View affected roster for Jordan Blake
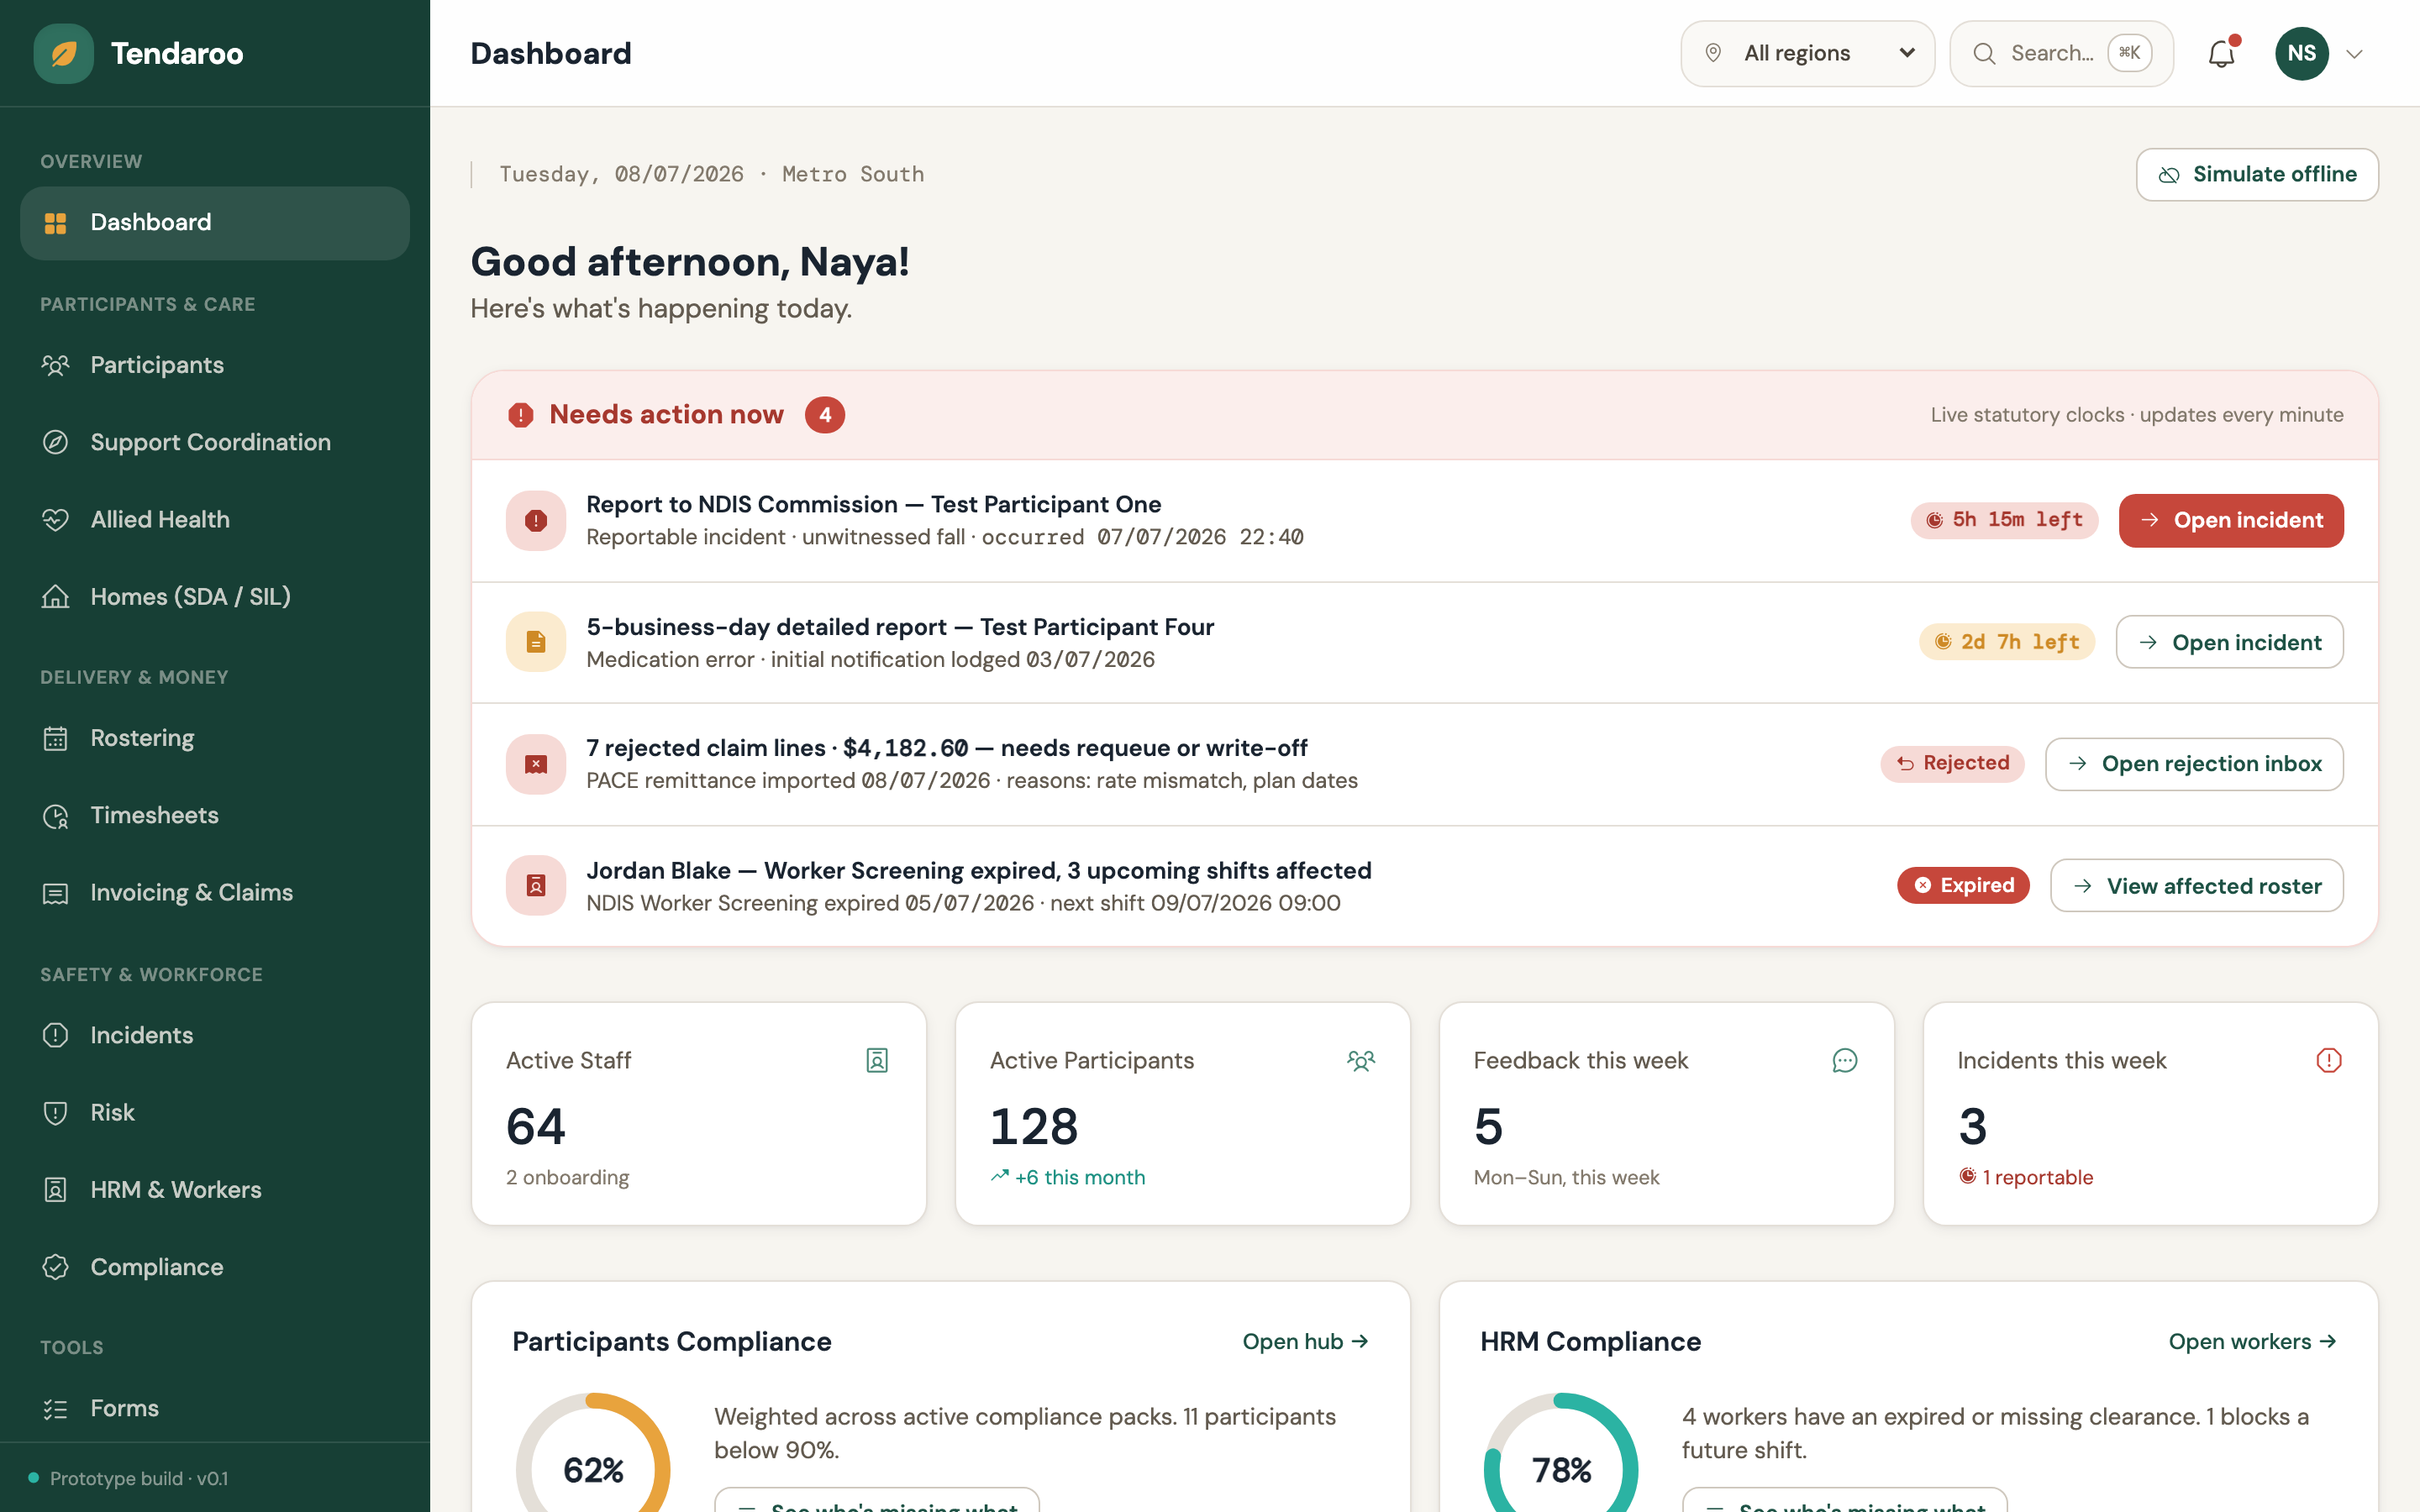 coord(2196,886)
